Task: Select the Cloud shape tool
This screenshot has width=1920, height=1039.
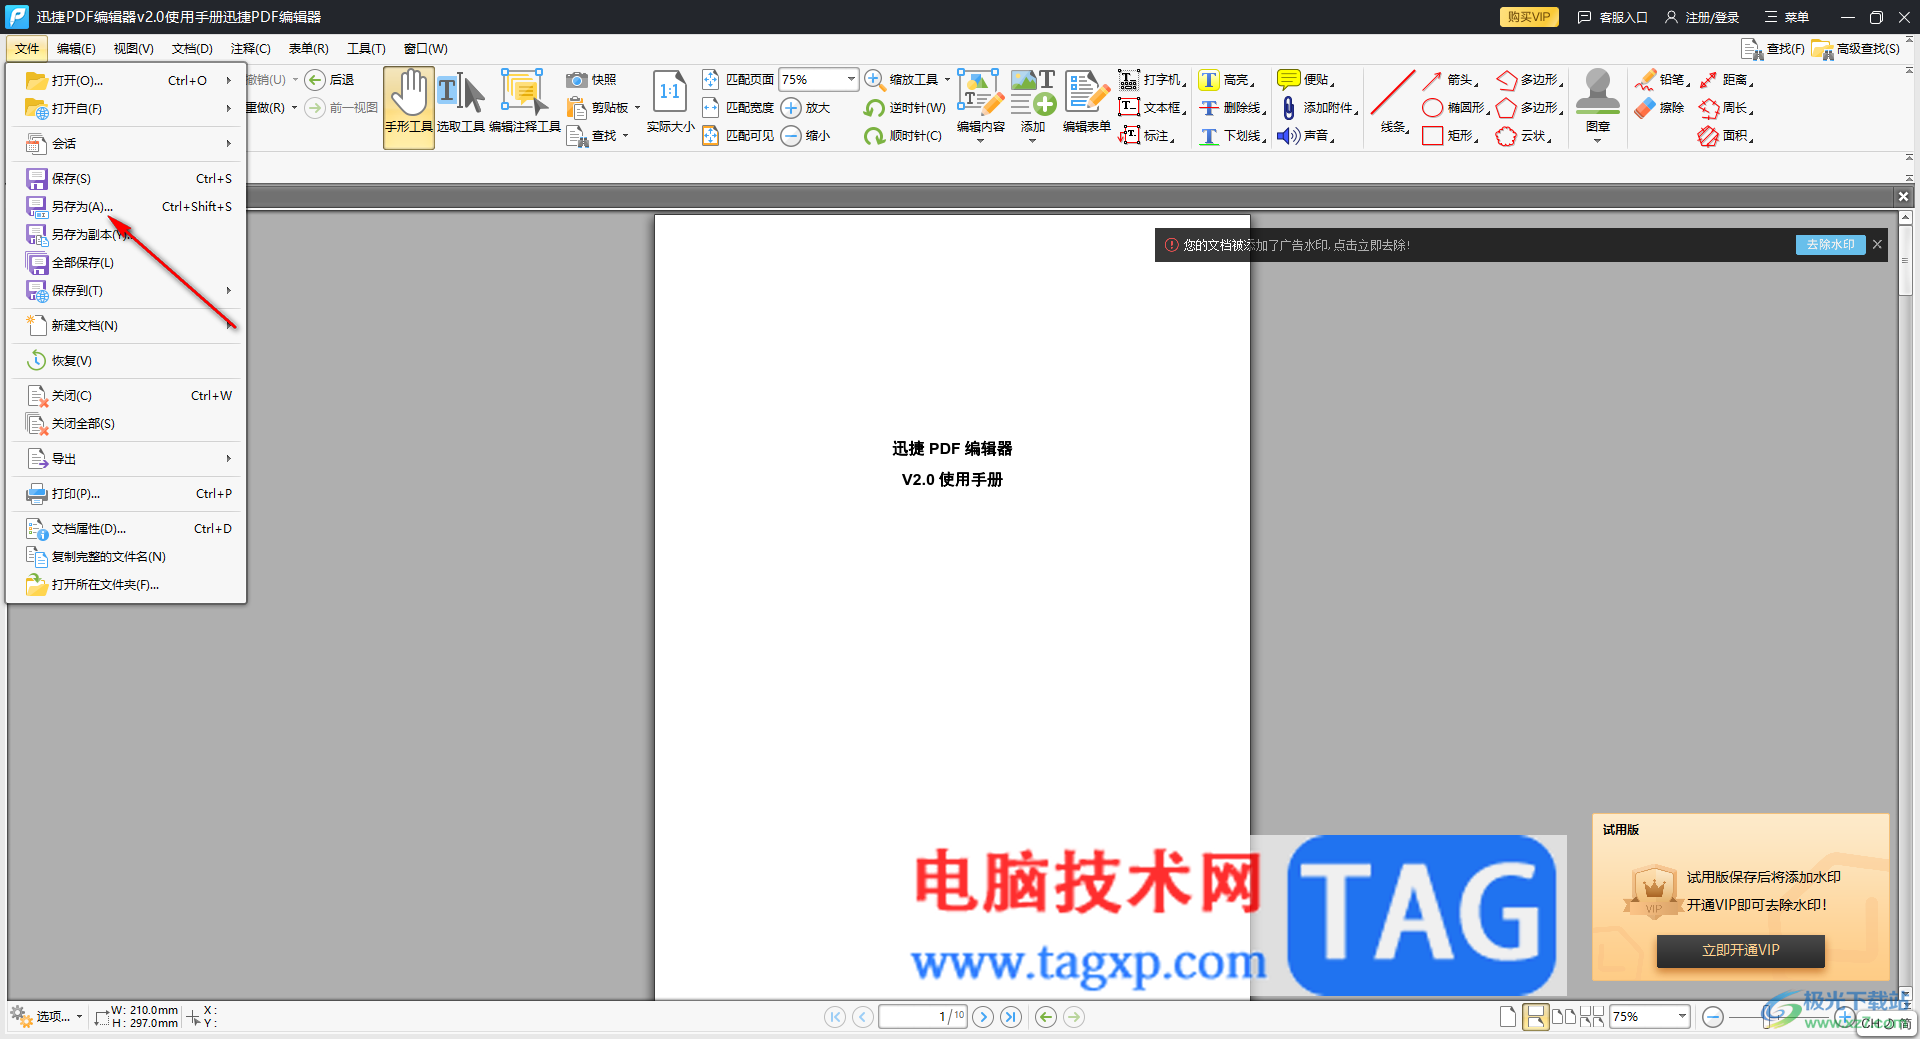Action: coord(1525,136)
